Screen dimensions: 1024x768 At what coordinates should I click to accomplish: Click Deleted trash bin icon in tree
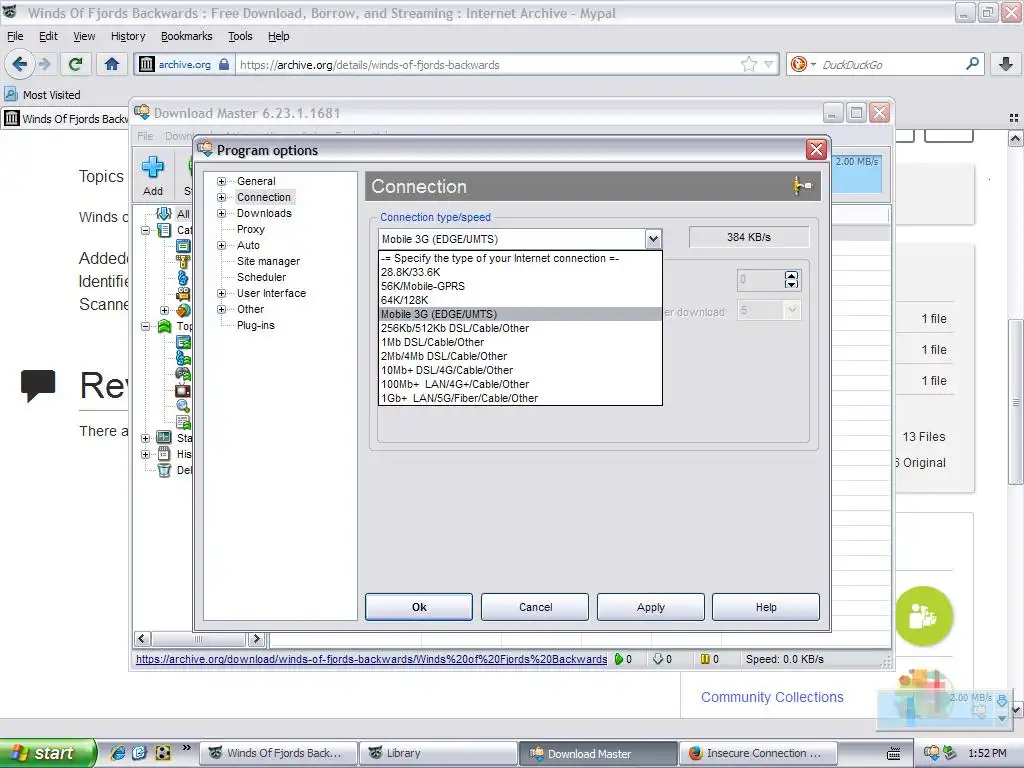[164, 470]
